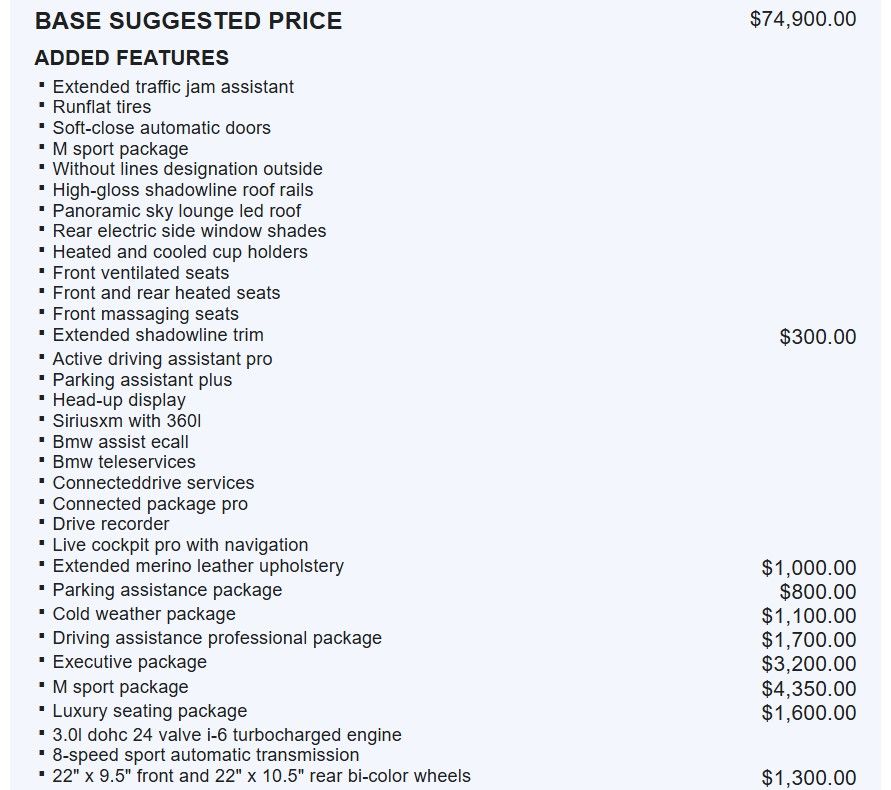Select Panoramic sky lounge led roof
The width and height of the screenshot is (891, 790).
177,211
